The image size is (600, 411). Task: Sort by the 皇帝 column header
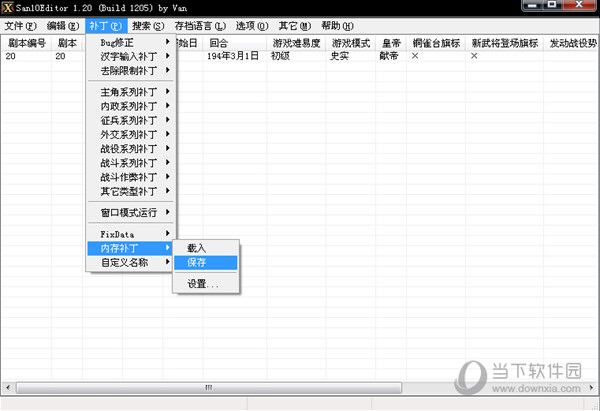391,43
